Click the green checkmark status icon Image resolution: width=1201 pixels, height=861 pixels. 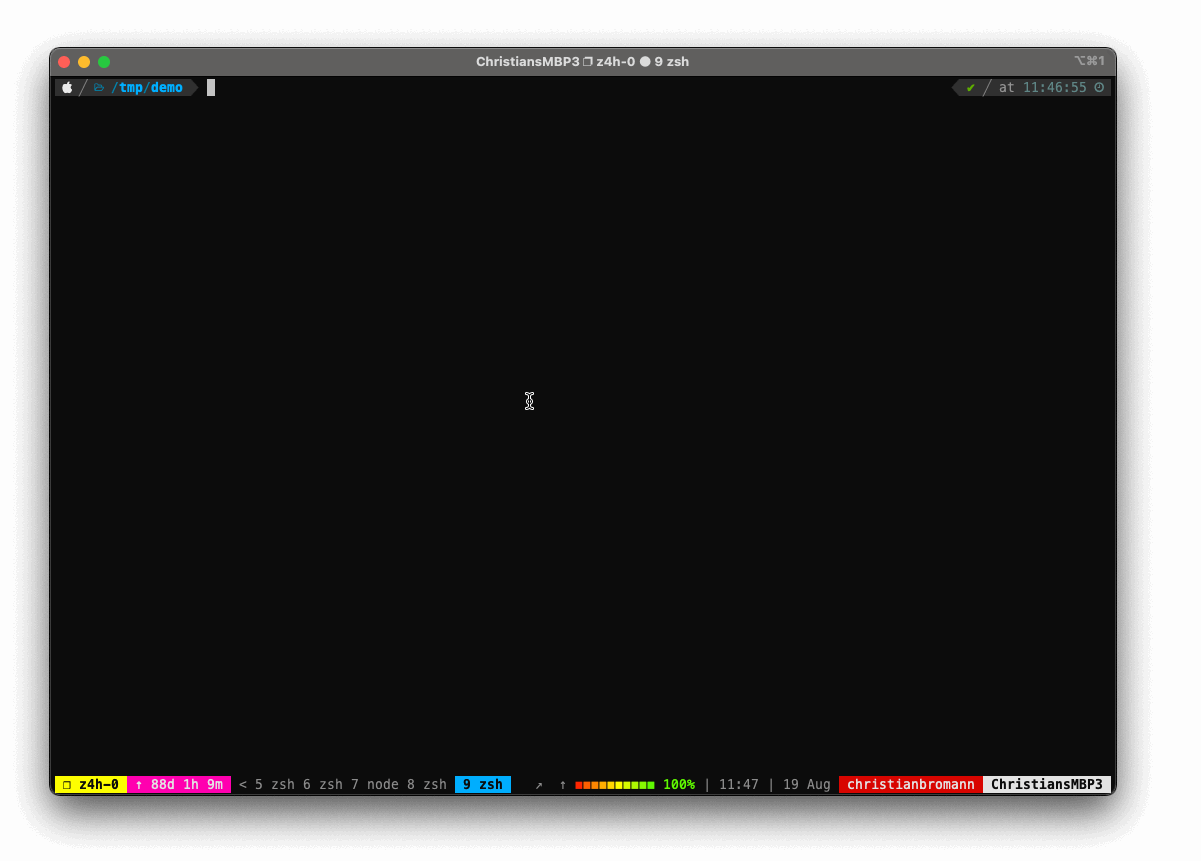[x=970, y=88]
